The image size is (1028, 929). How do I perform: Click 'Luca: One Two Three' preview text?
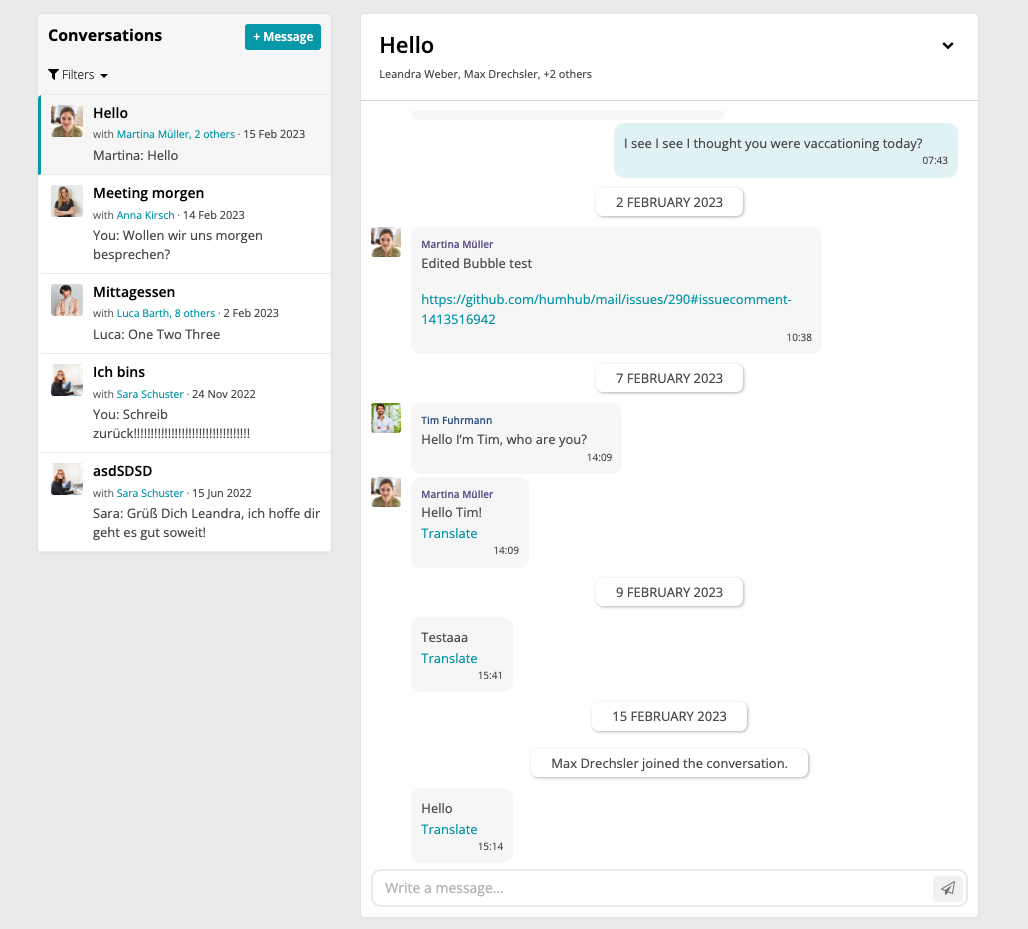(157, 335)
